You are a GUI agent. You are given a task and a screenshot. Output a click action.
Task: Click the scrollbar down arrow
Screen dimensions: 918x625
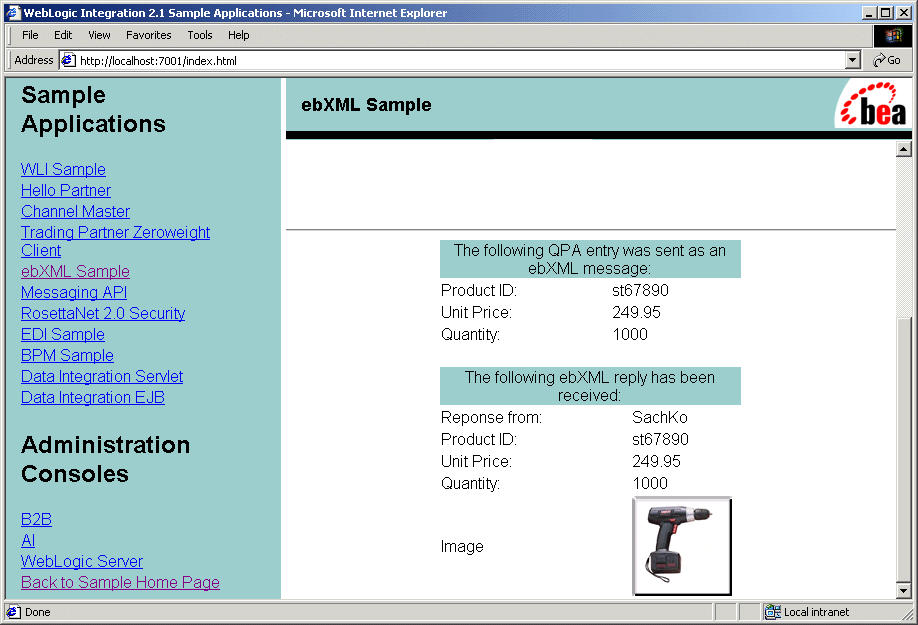(x=903, y=591)
